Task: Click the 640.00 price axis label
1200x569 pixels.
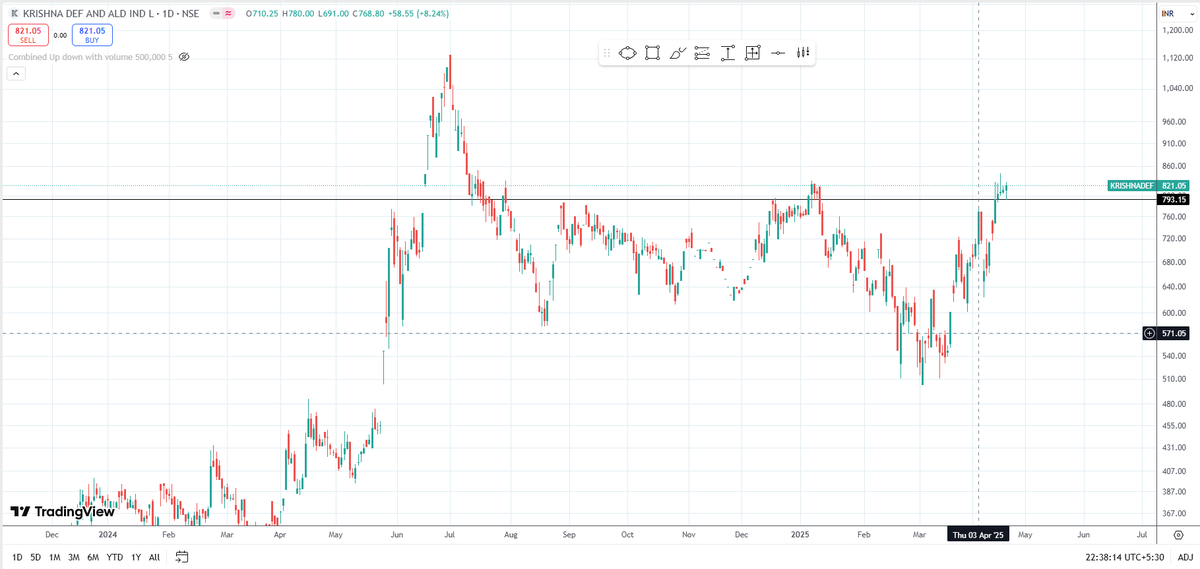Action: coord(1176,287)
